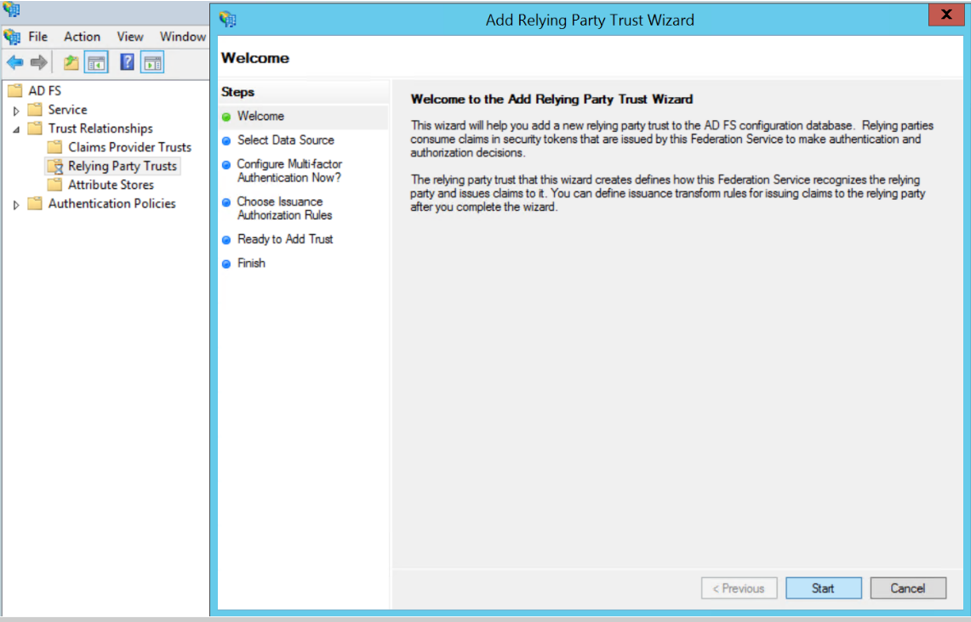Open the View menu

[130, 37]
